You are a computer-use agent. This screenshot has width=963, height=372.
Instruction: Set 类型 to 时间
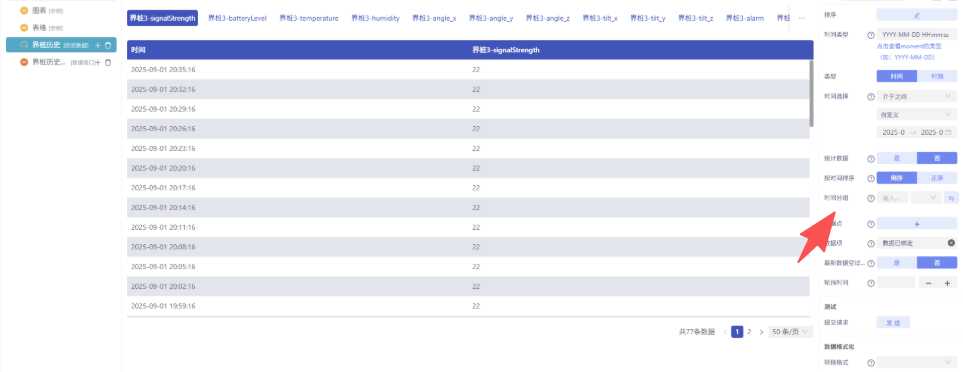tap(897, 77)
